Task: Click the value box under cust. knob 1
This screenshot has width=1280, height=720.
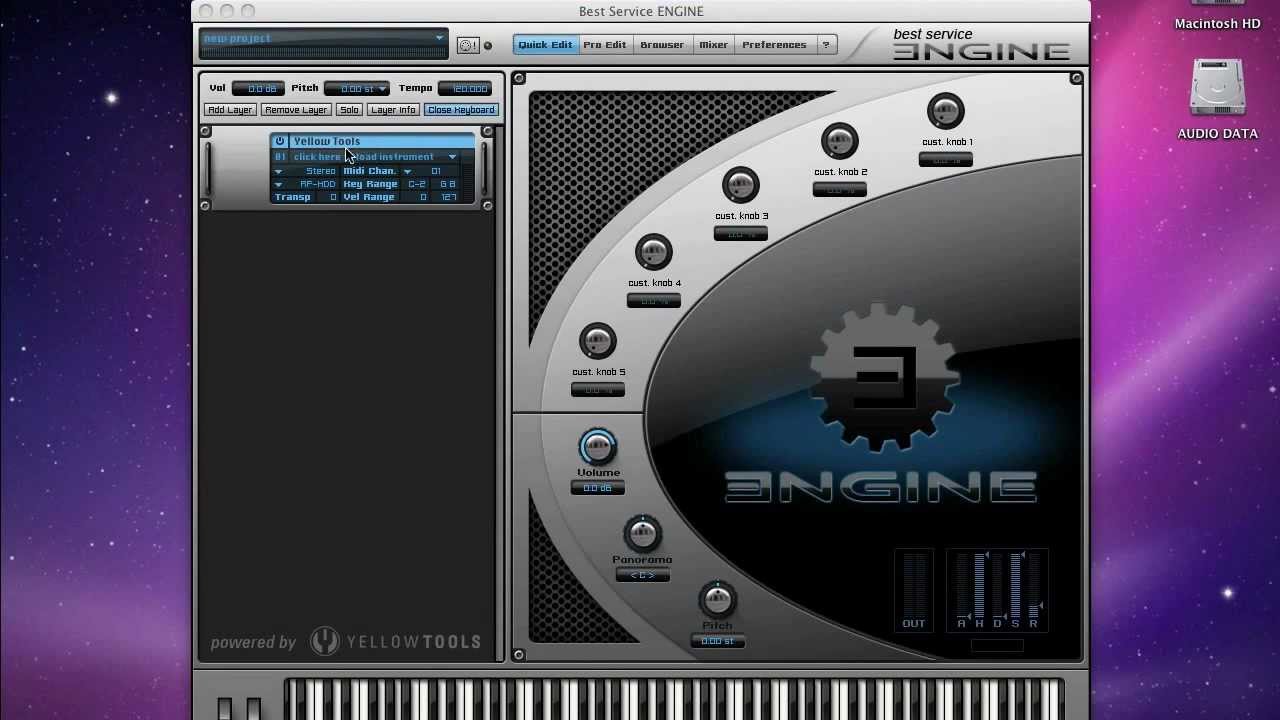Action: tap(946, 160)
